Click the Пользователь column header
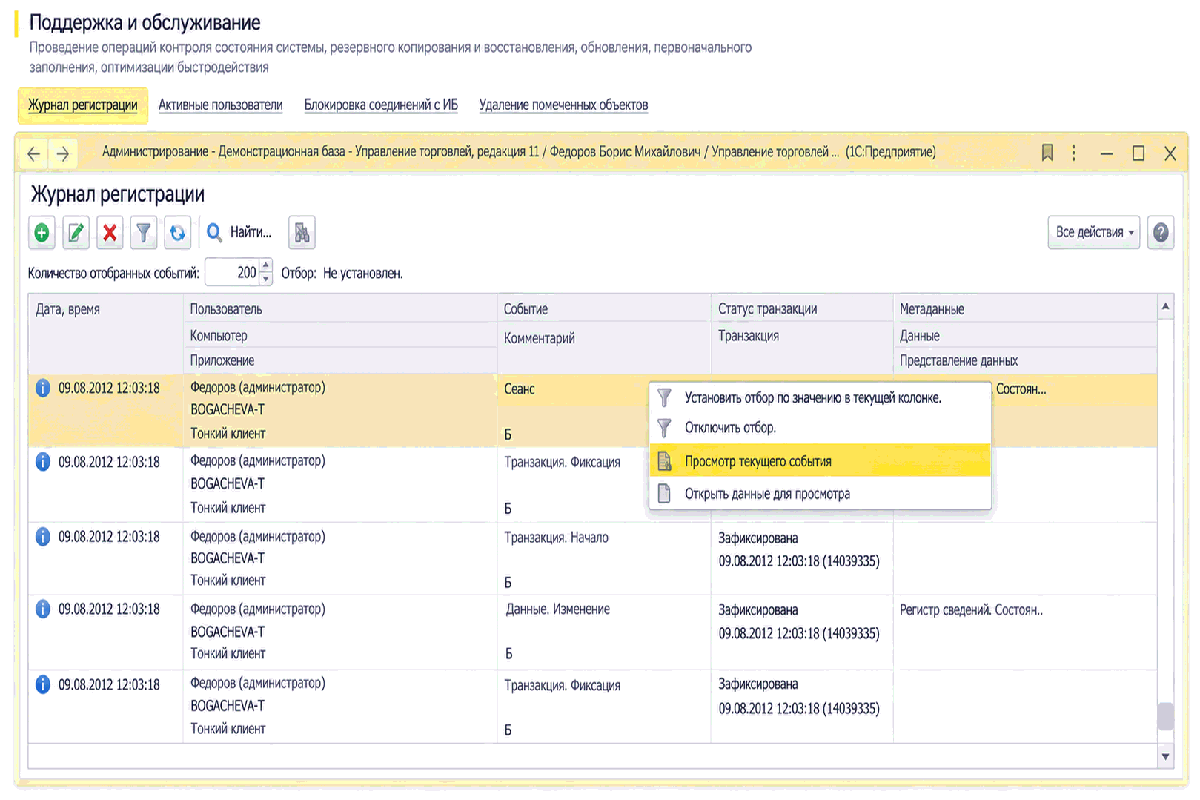1200x800 pixels. (340, 309)
